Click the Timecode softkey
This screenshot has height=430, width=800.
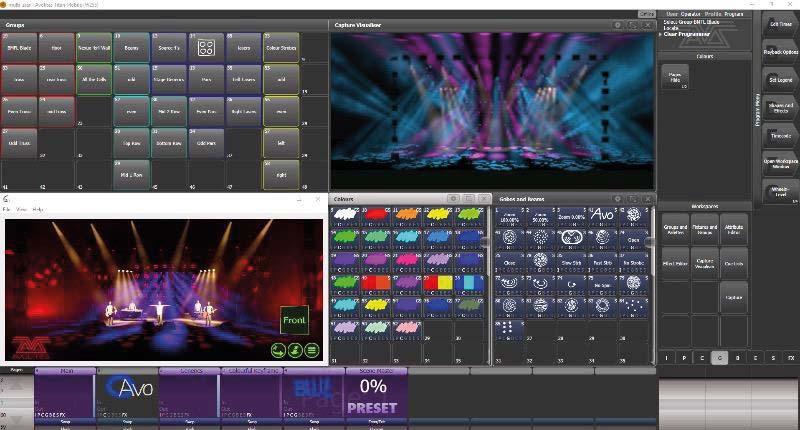pyautogui.click(x=781, y=136)
